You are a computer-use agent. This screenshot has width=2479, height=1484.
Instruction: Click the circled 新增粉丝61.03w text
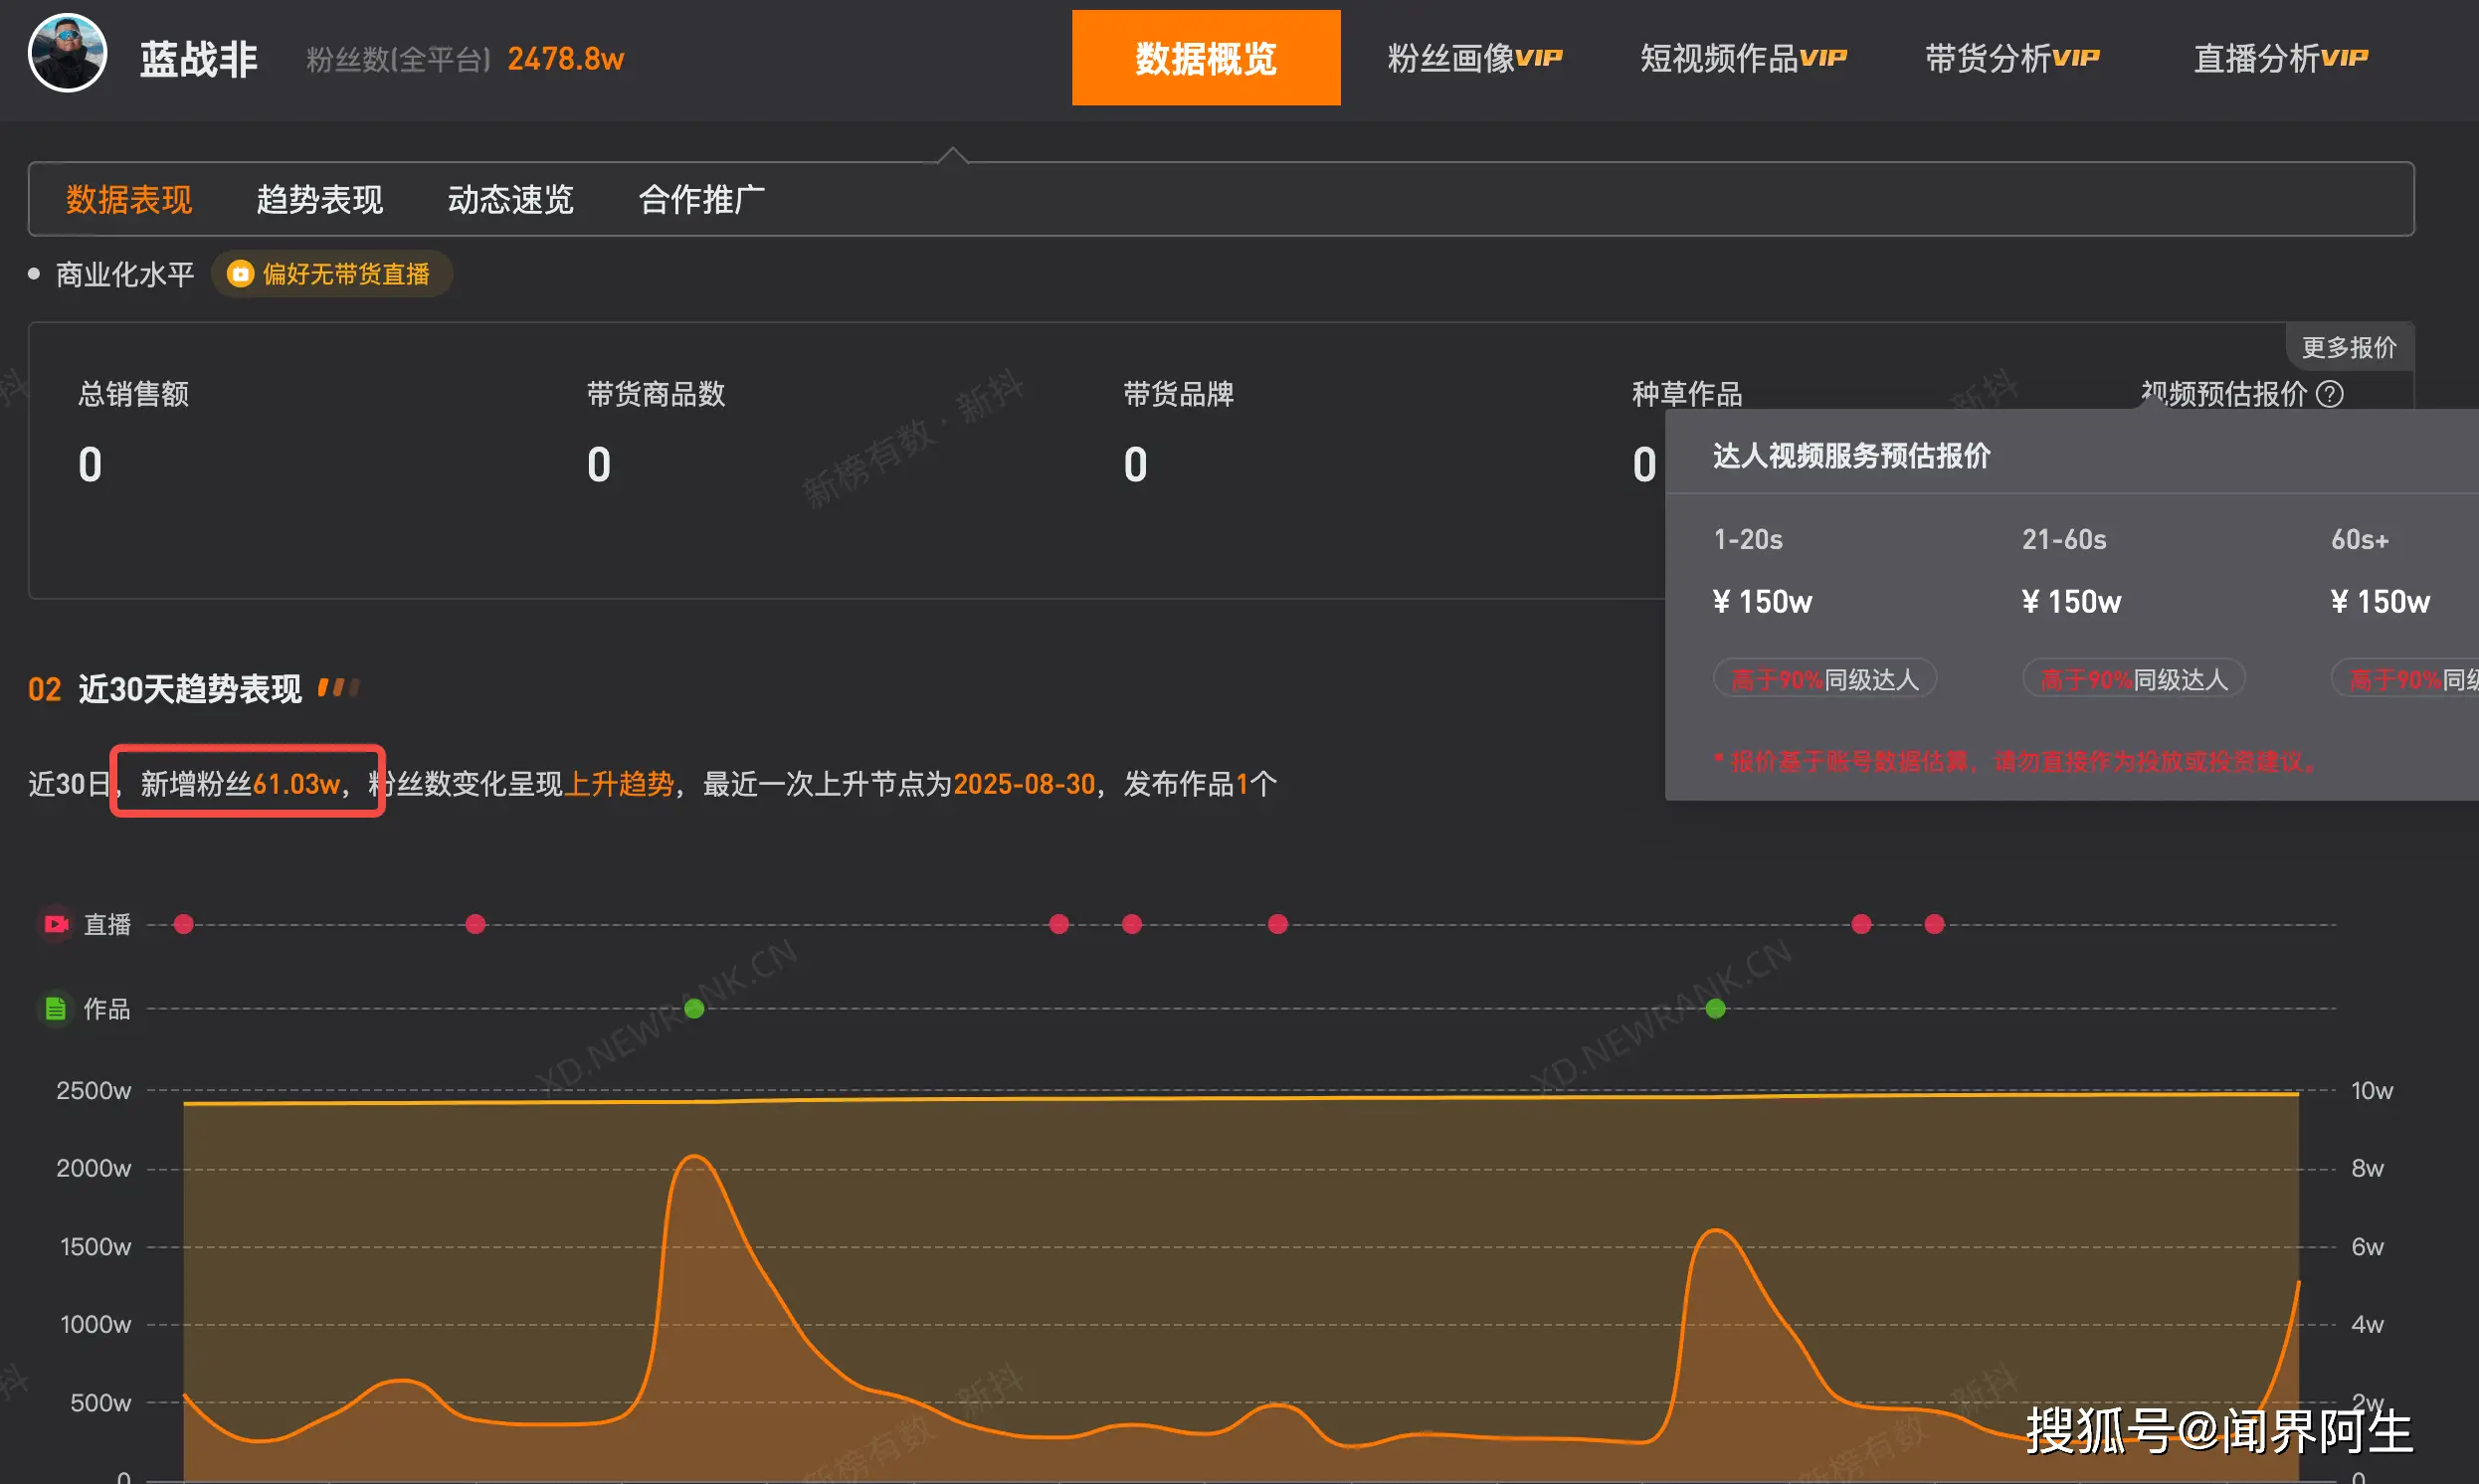pyautogui.click(x=246, y=784)
